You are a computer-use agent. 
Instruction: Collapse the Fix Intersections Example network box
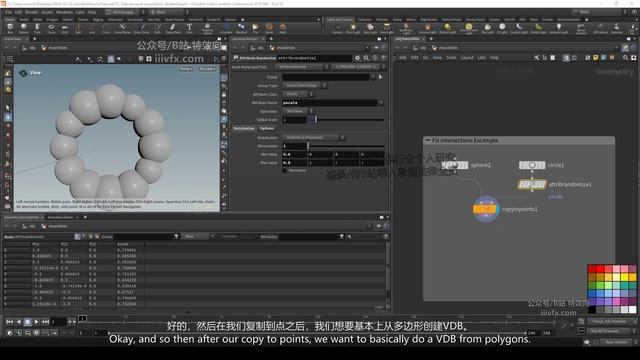click(428, 140)
